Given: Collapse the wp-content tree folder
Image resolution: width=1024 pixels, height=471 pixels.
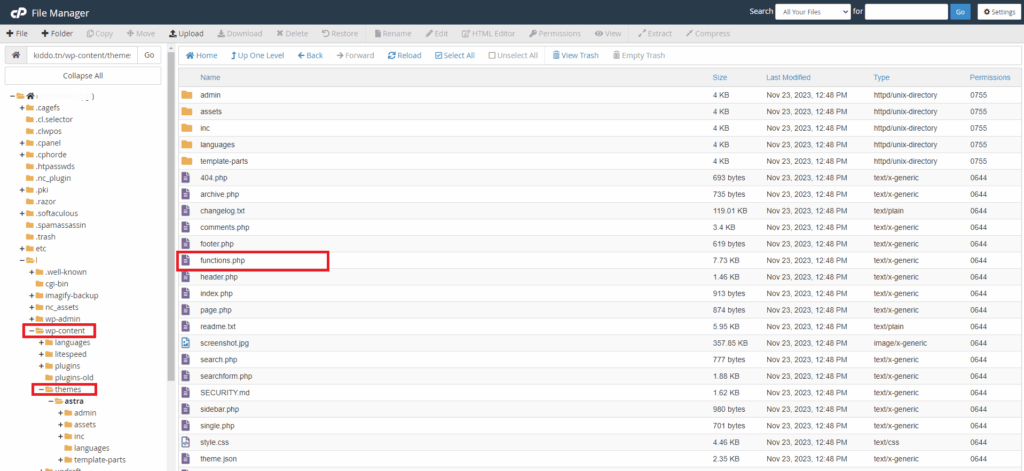Looking at the screenshot, I should 32,331.
